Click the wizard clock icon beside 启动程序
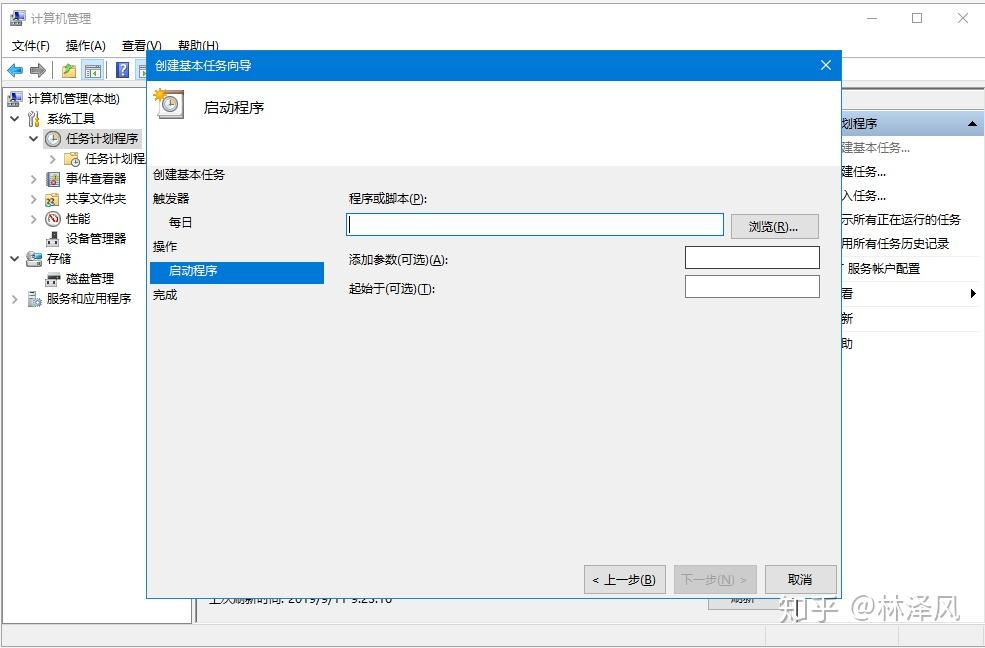 [x=169, y=103]
